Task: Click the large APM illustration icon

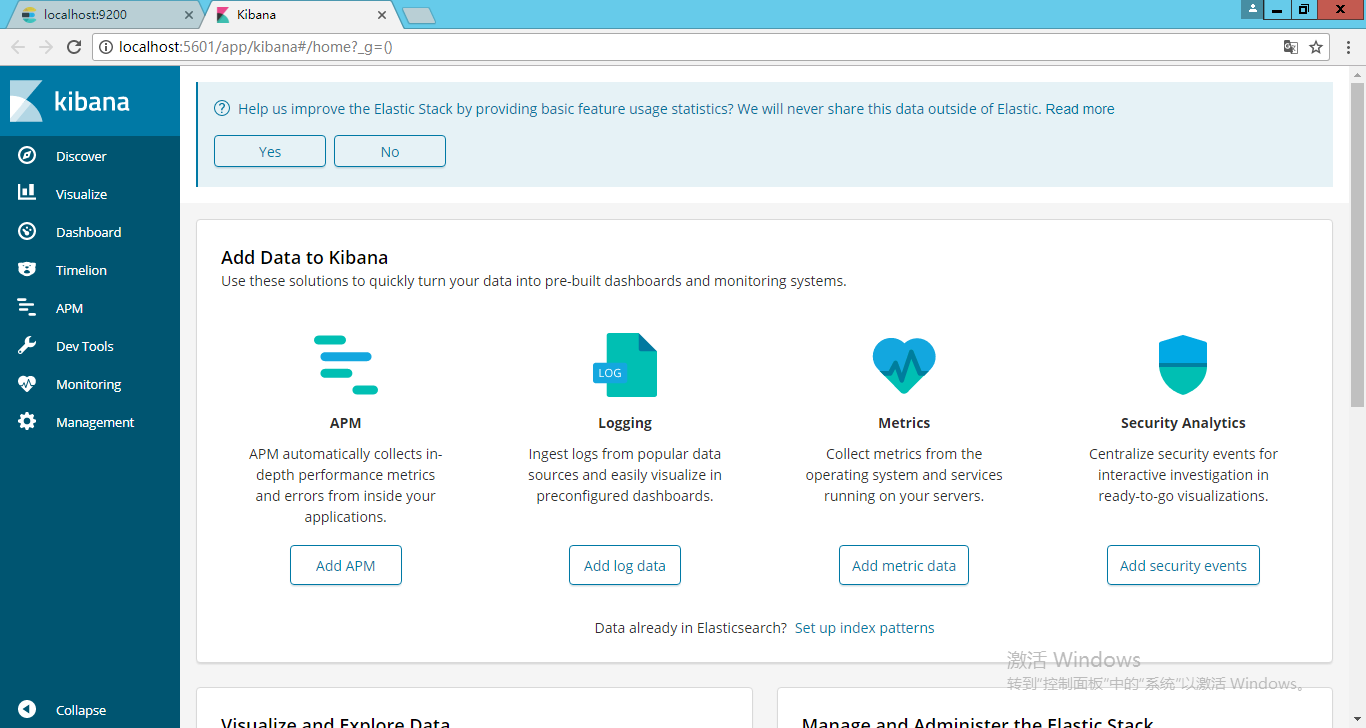Action: tap(346, 365)
